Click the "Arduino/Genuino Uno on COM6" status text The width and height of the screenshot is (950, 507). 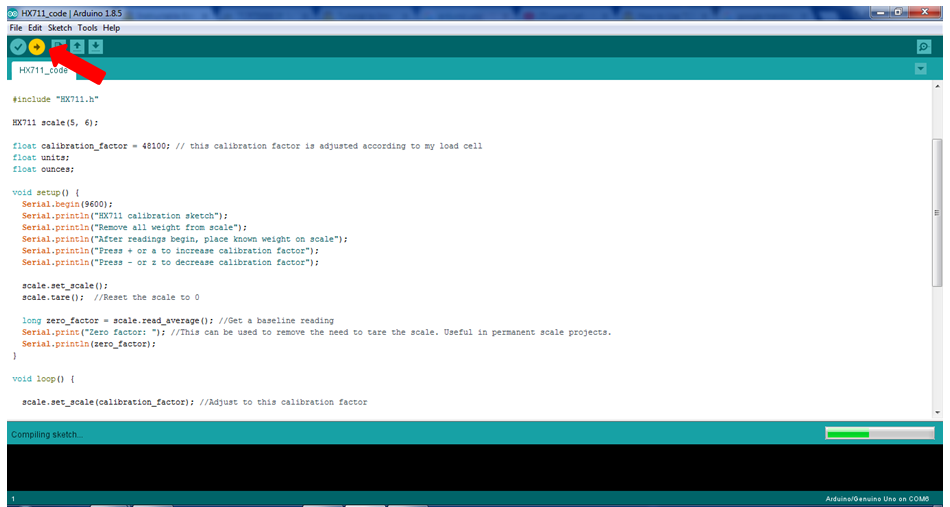pos(877,499)
